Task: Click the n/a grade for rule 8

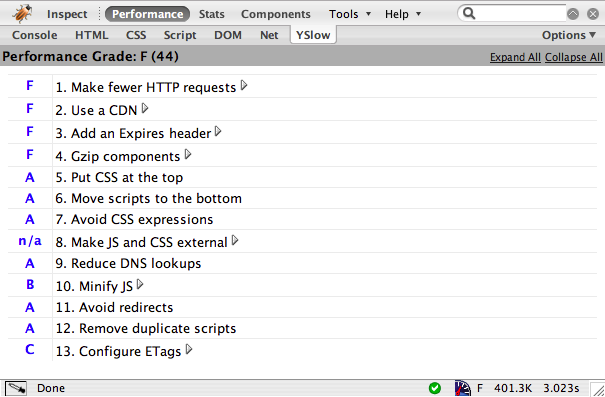Action: pyautogui.click(x=30, y=241)
